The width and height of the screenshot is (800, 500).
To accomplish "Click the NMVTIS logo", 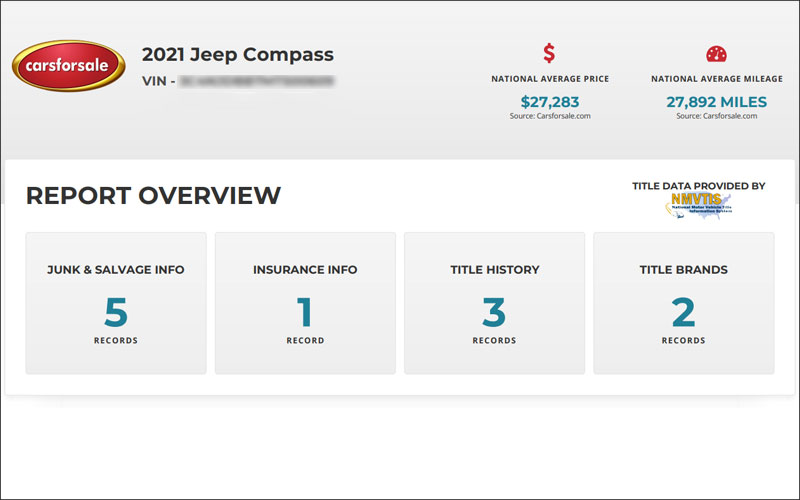I will 698,206.
